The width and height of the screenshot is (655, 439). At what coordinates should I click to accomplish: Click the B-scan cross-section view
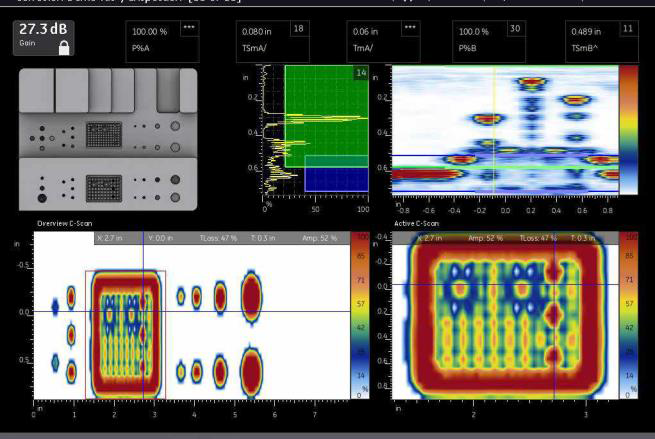[x=505, y=130]
